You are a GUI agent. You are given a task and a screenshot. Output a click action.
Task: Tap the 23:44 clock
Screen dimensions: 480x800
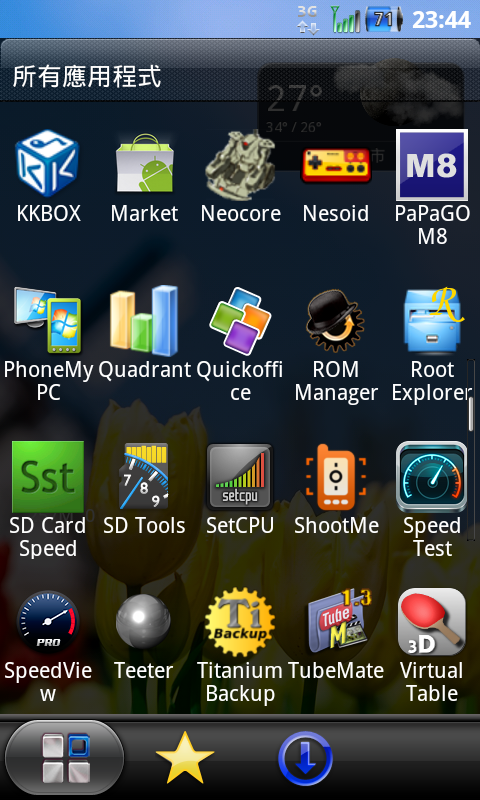pos(441,19)
